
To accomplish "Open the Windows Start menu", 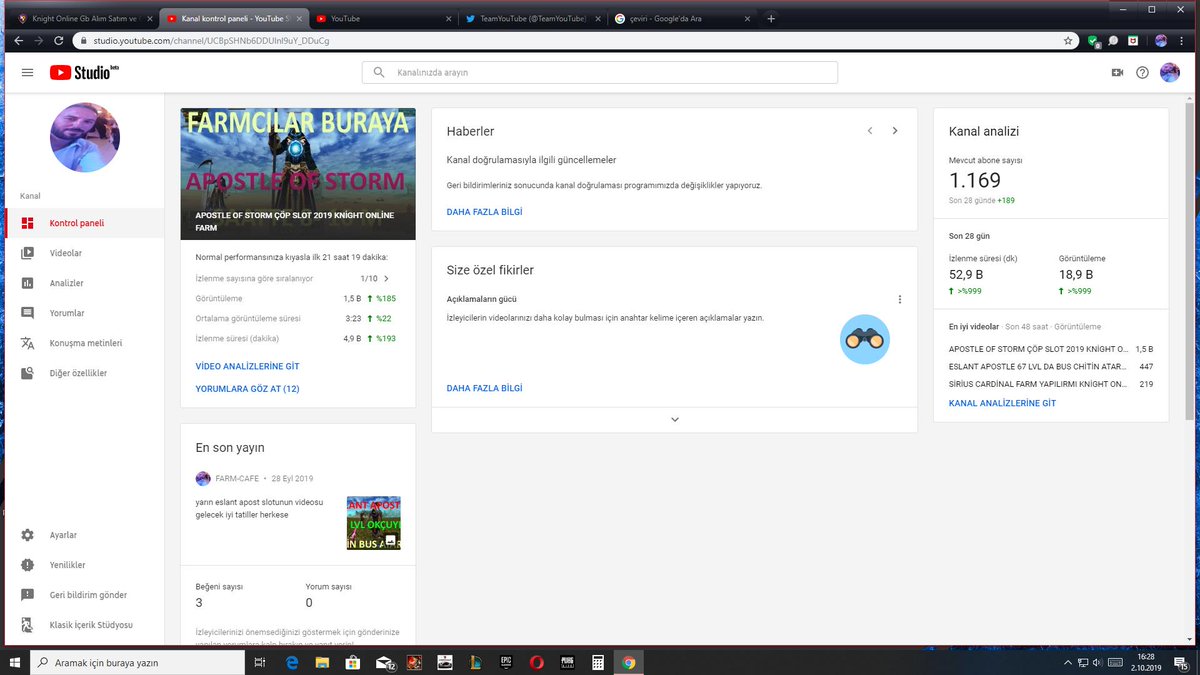I will pyautogui.click(x=14, y=662).
